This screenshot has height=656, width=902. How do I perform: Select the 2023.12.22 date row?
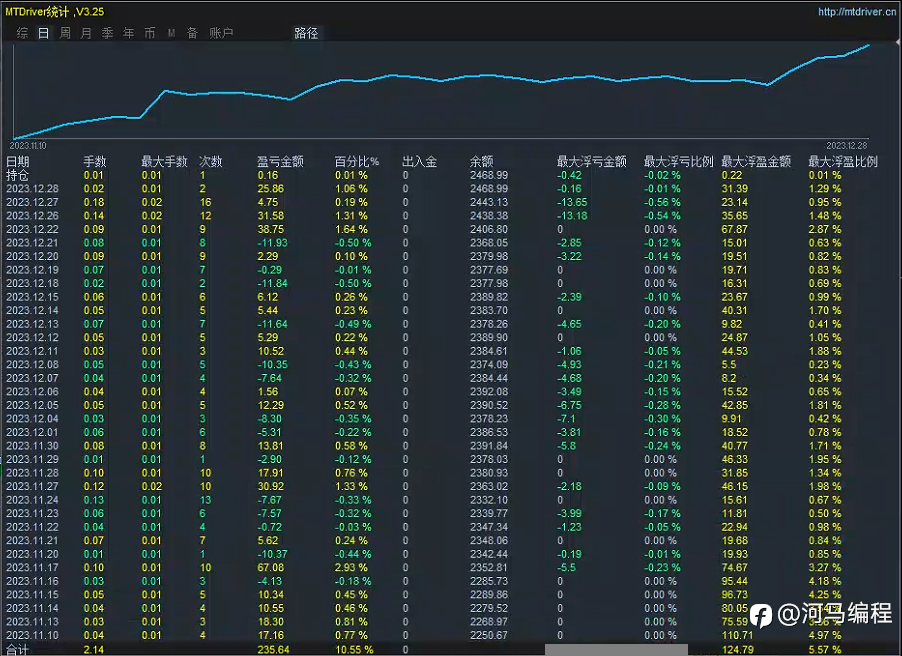click(32, 228)
